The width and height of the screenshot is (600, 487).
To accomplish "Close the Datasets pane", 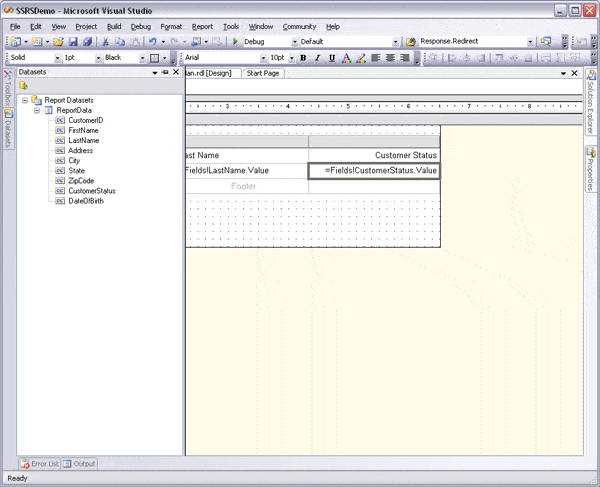I will [176, 72].
